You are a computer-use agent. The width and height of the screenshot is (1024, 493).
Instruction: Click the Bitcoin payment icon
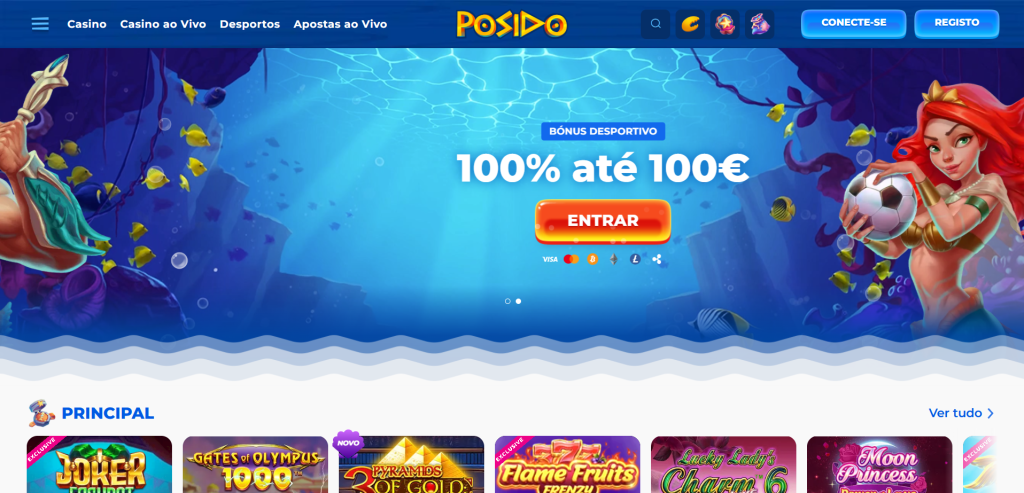(592, 259)
